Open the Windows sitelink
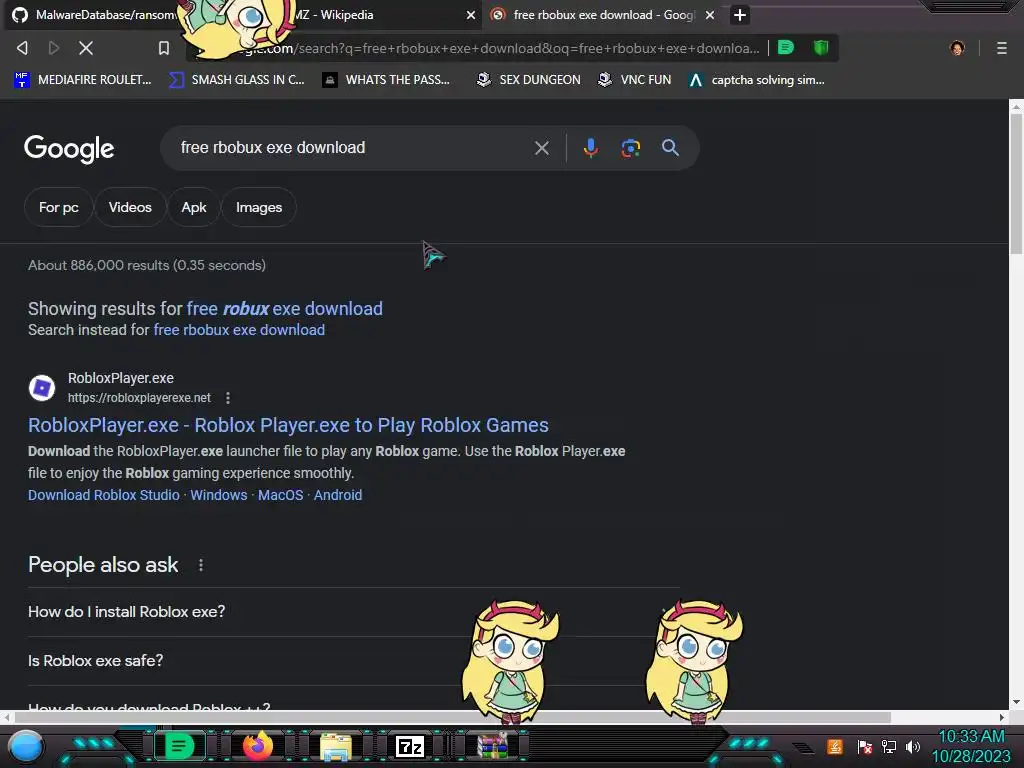 pyautogui.click(x=219, y=495)
